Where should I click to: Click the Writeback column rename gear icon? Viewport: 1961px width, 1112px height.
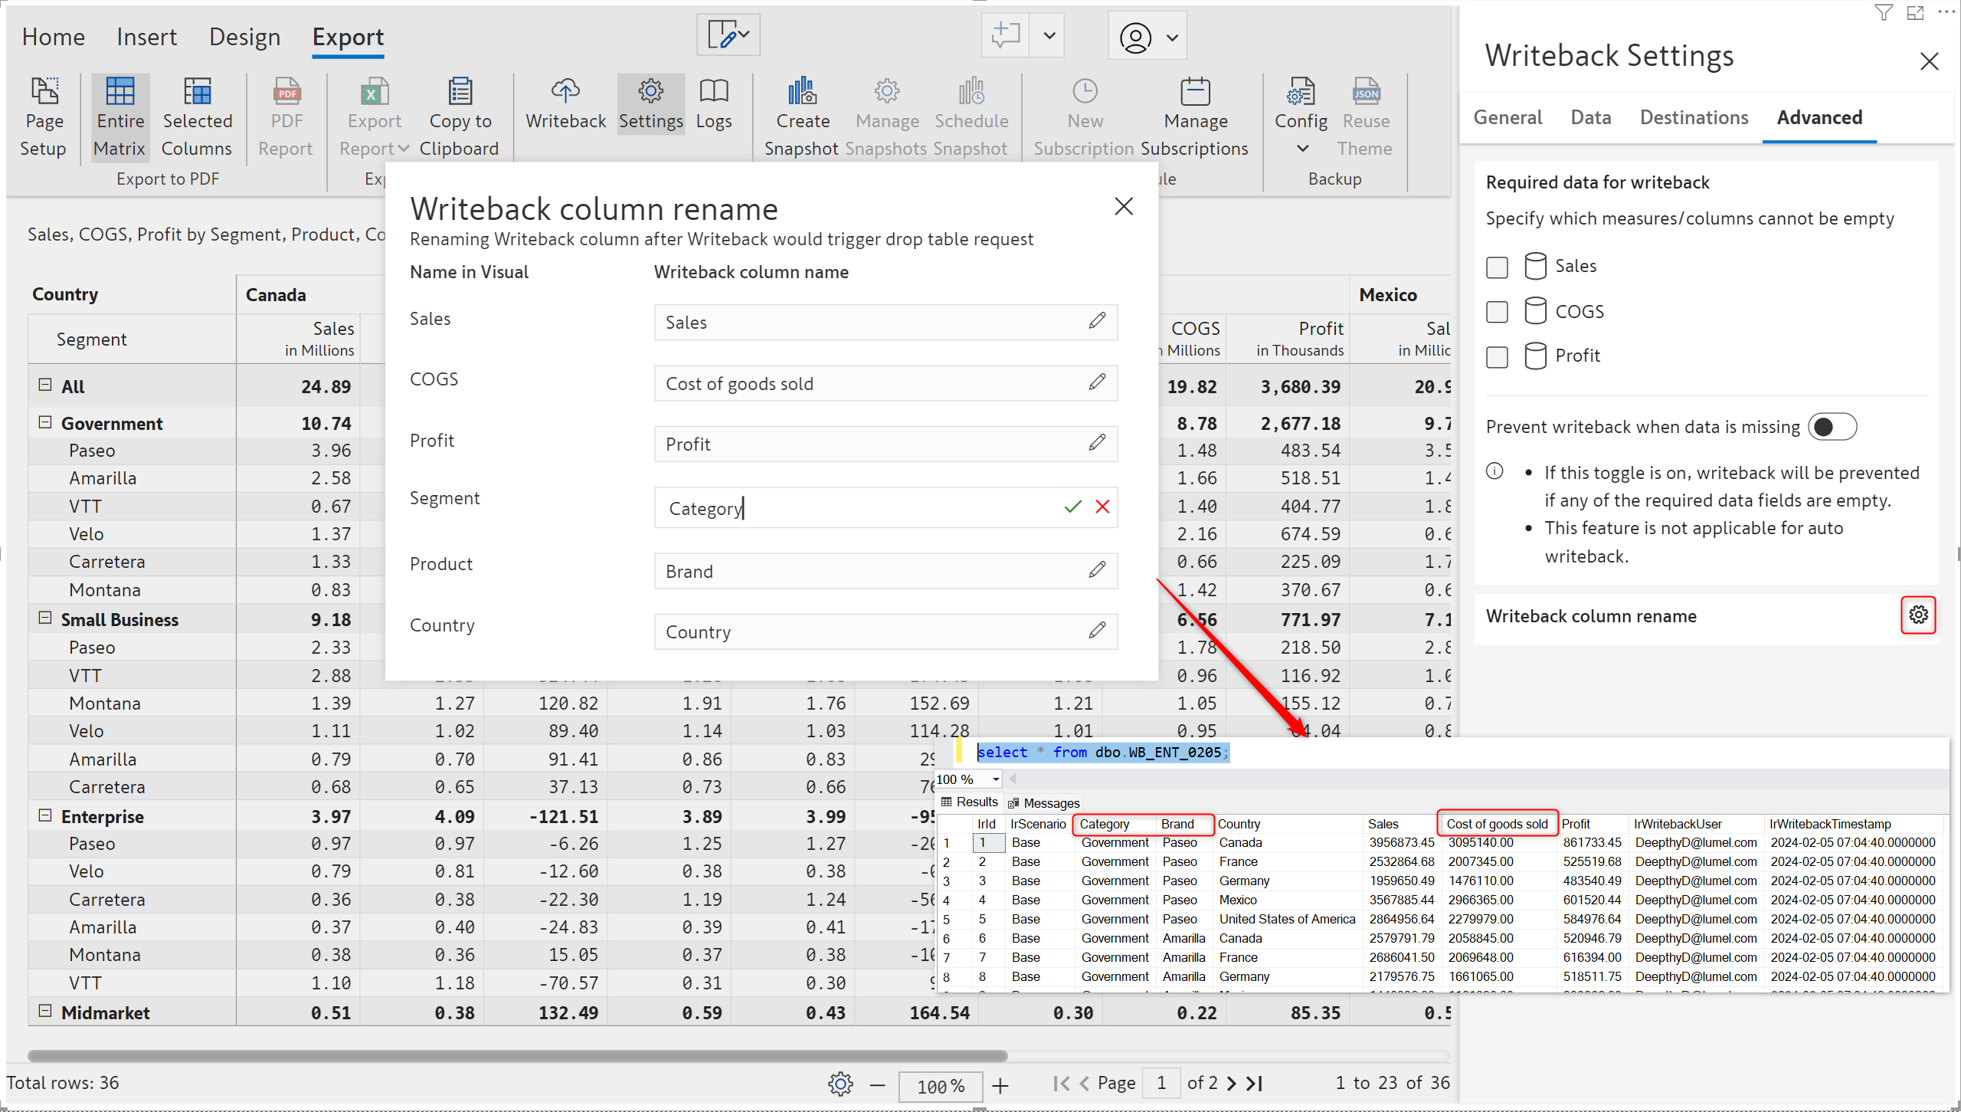[x=1917, y=615]
